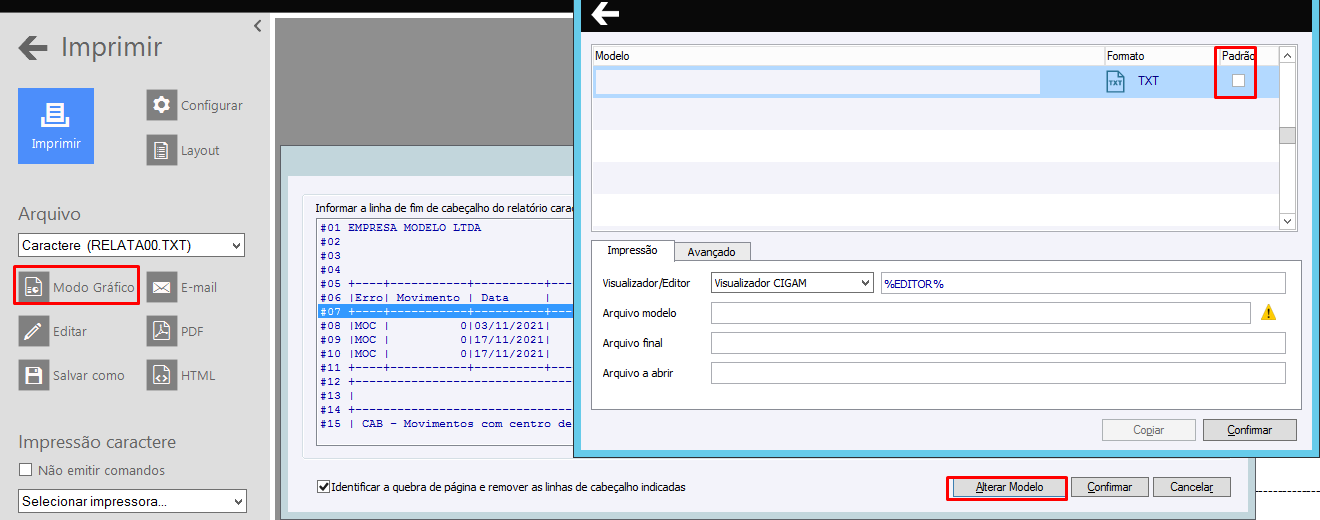The height and width of the screenshot is (520, 1320).
Task: Click the TXT file format icon
Action: 1116,81
